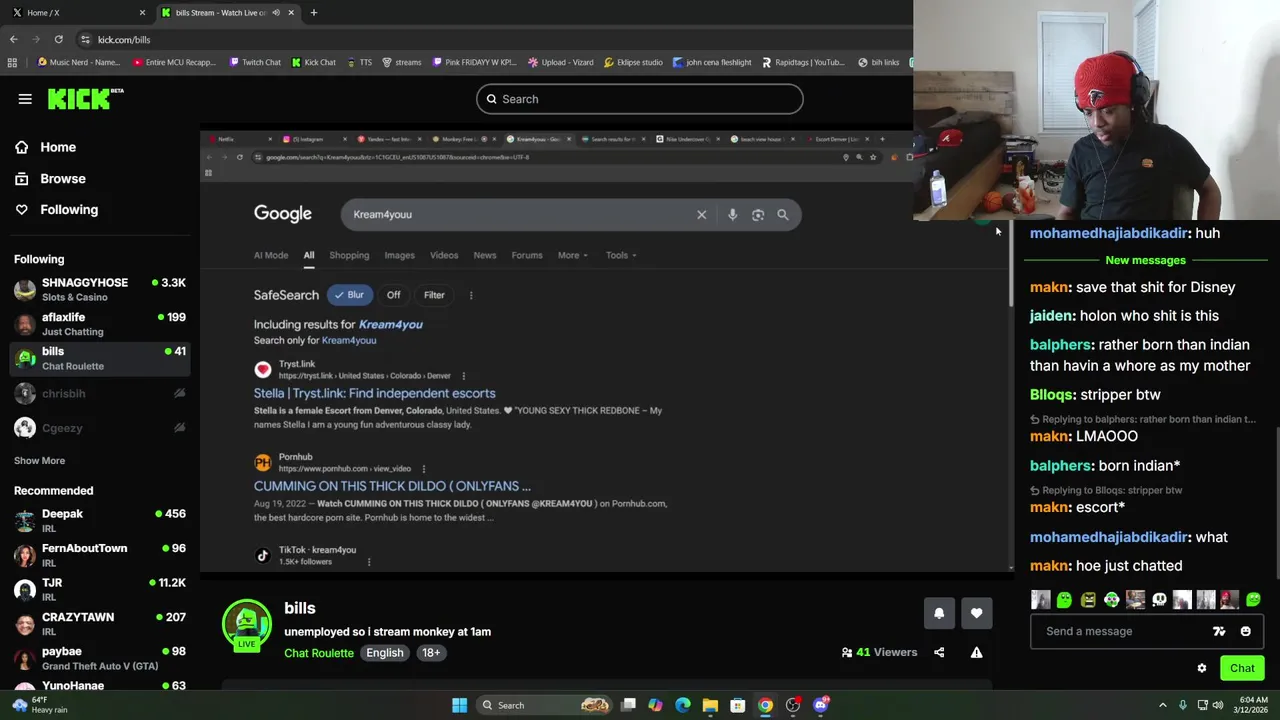Open the Upload - Vizard bookmark
1280x720 pixels.
[561, 62]
